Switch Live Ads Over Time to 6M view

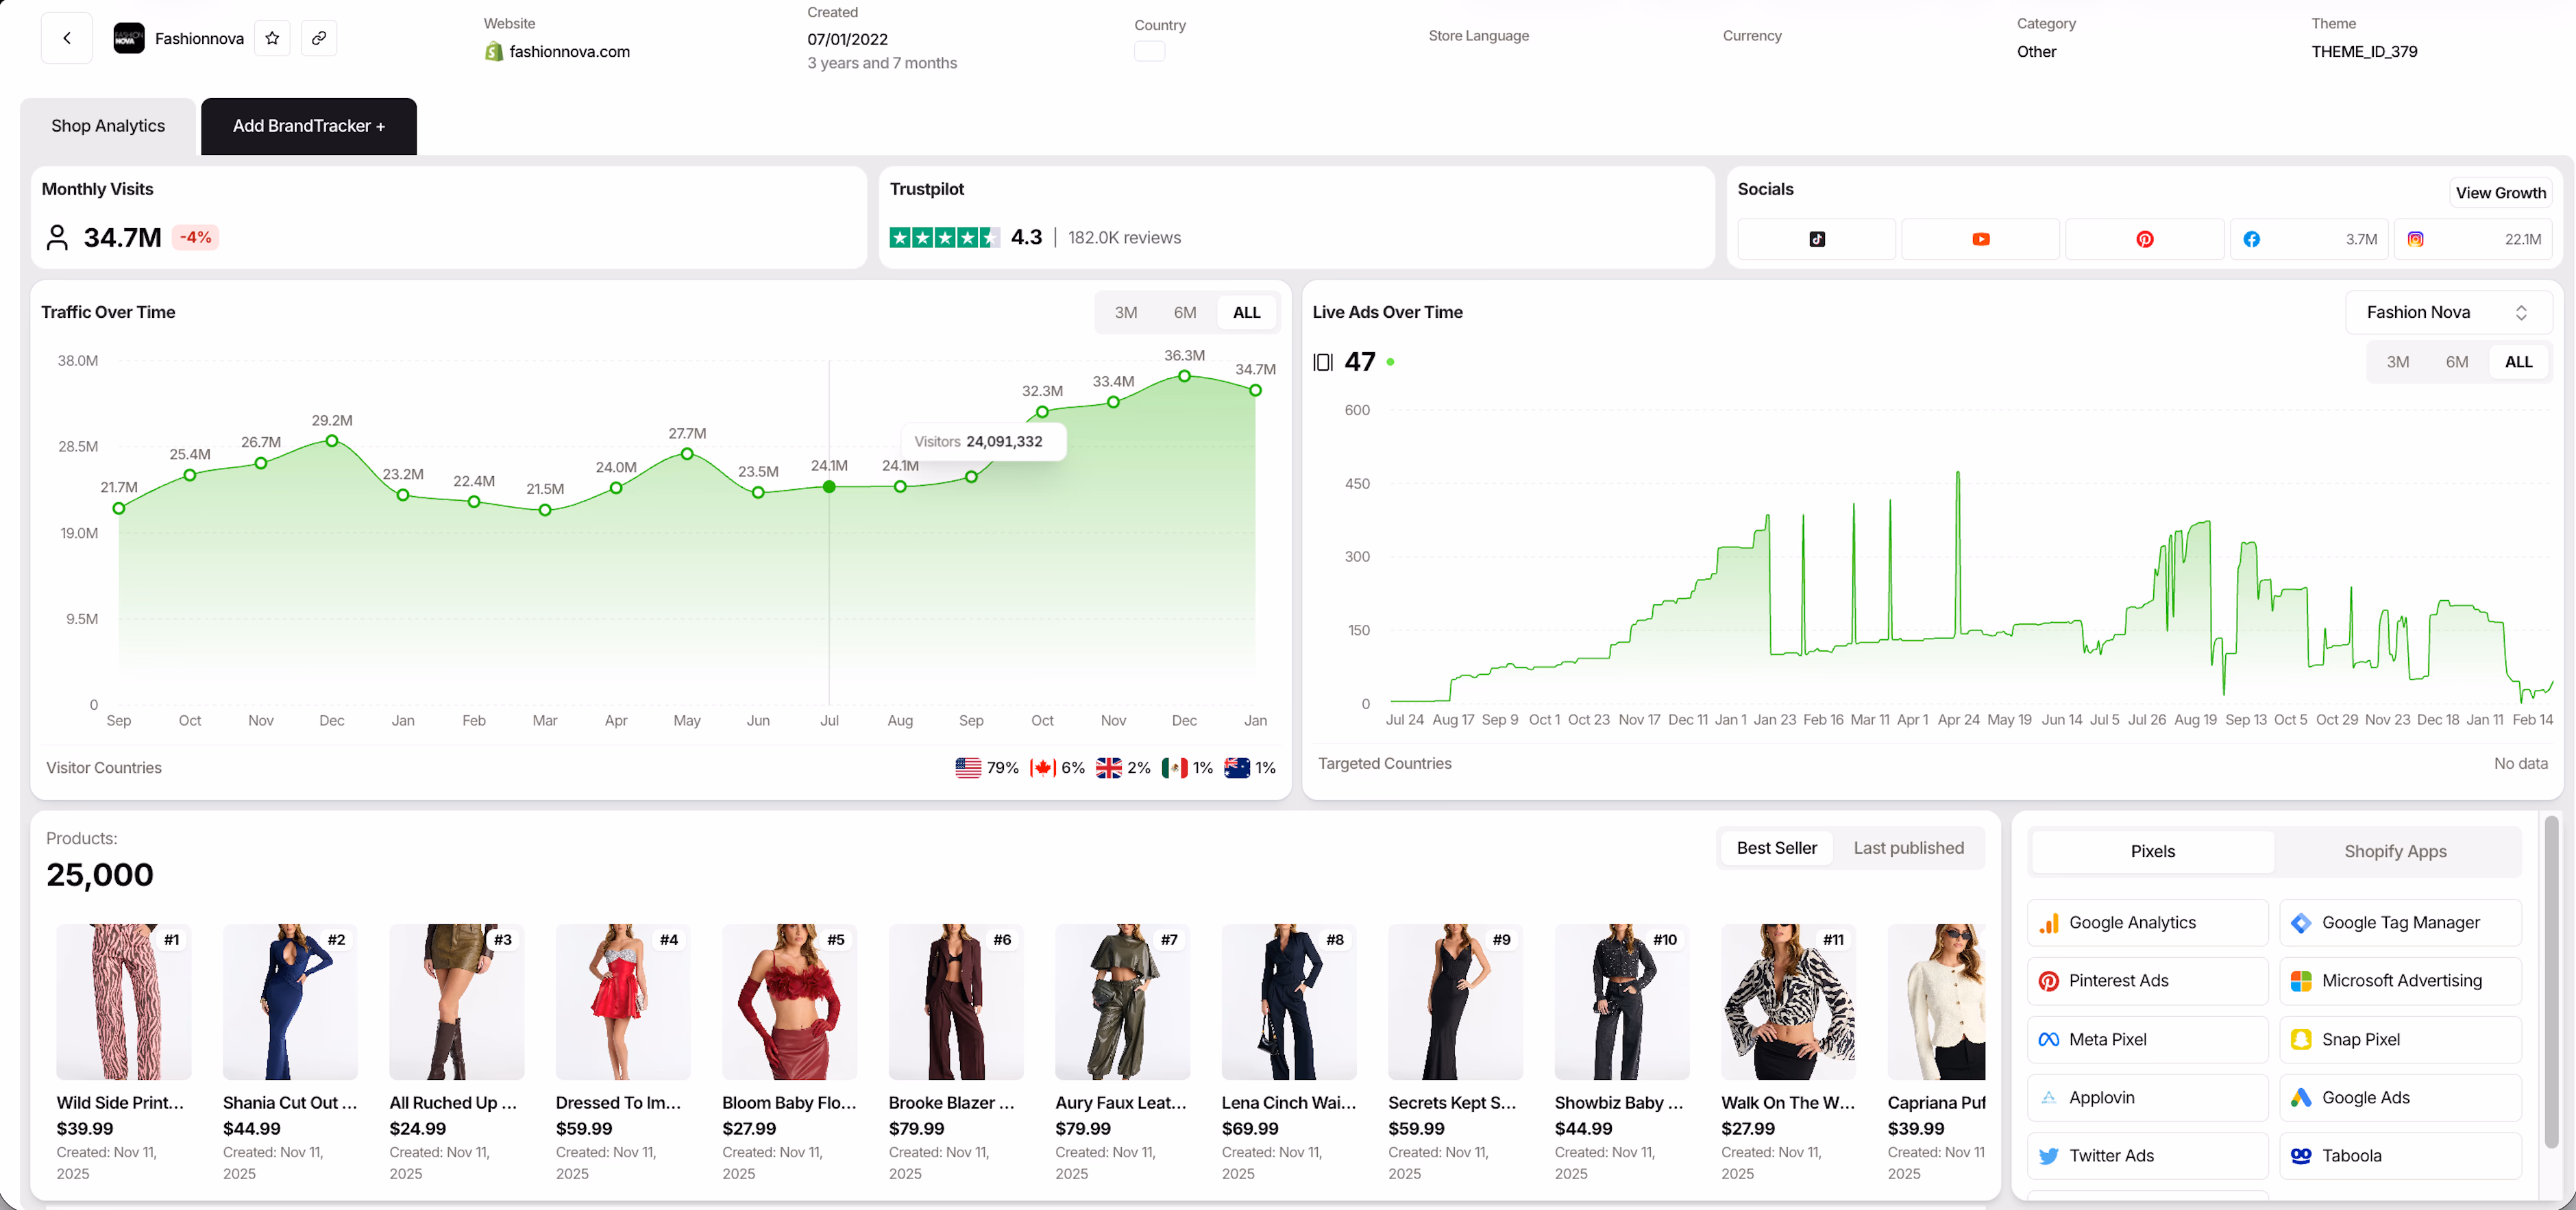click(x=2458, y=361)
